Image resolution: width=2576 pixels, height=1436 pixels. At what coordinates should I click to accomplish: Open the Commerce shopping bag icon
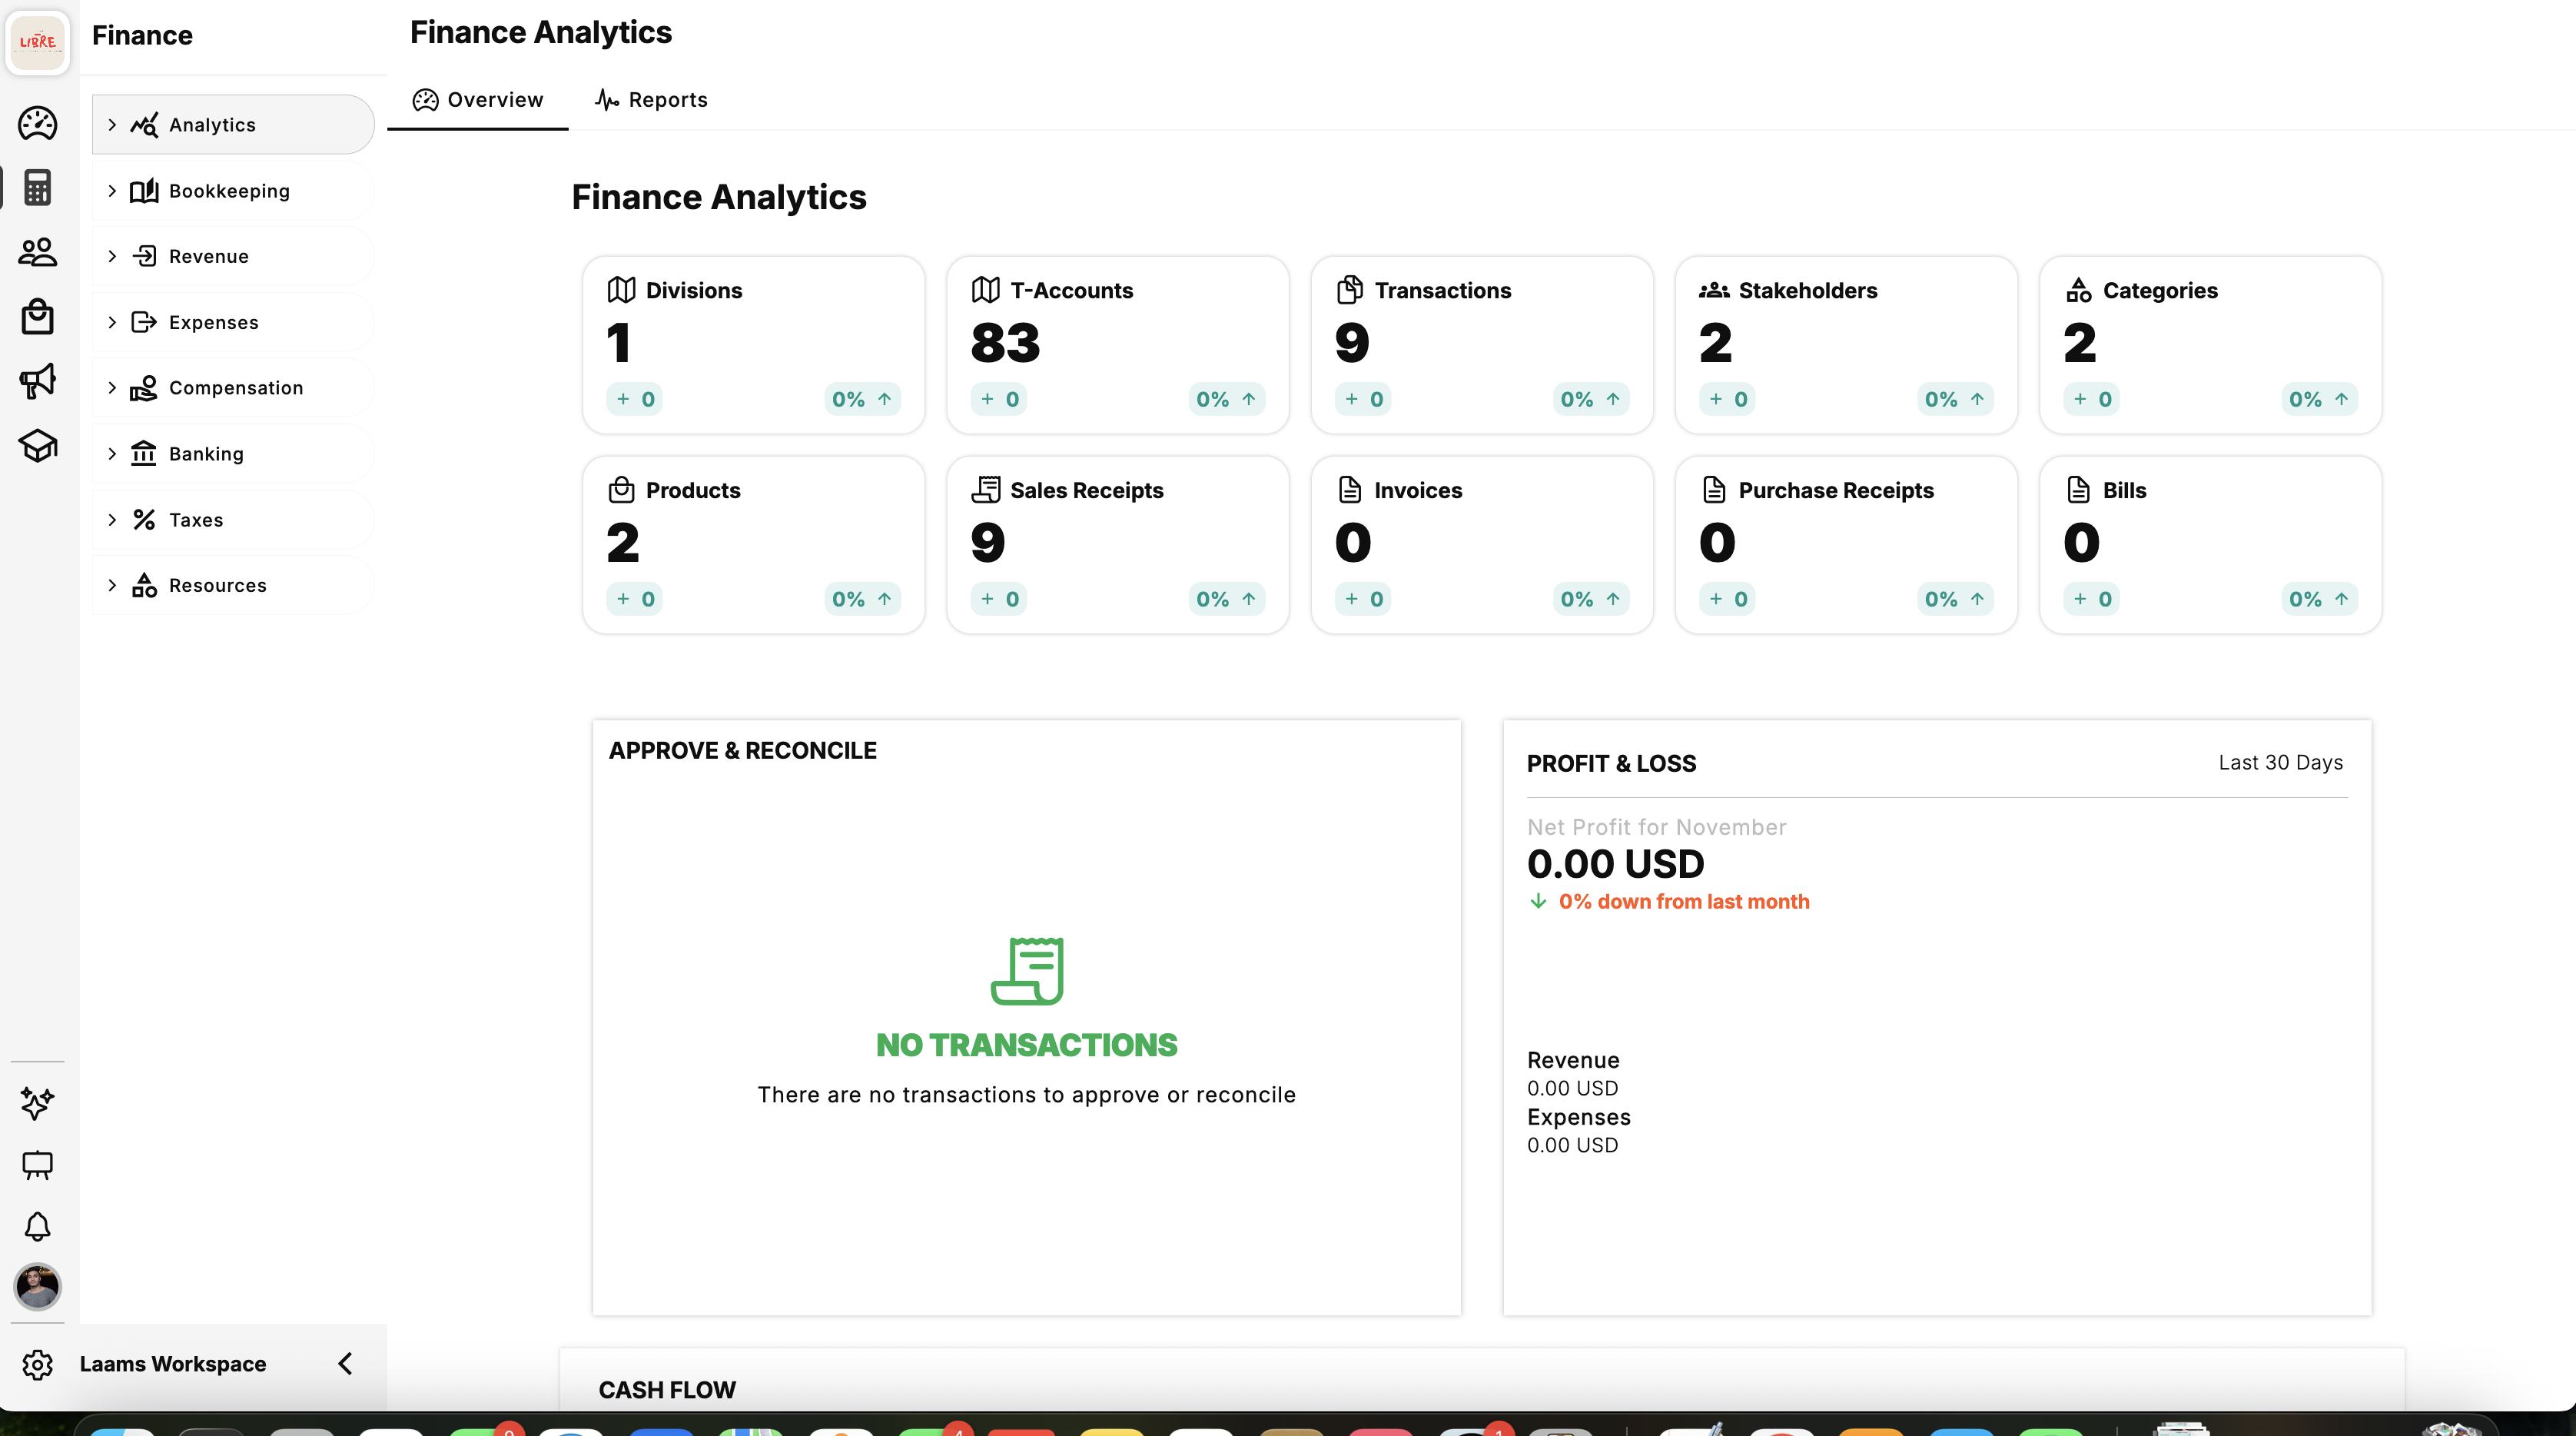37,316
